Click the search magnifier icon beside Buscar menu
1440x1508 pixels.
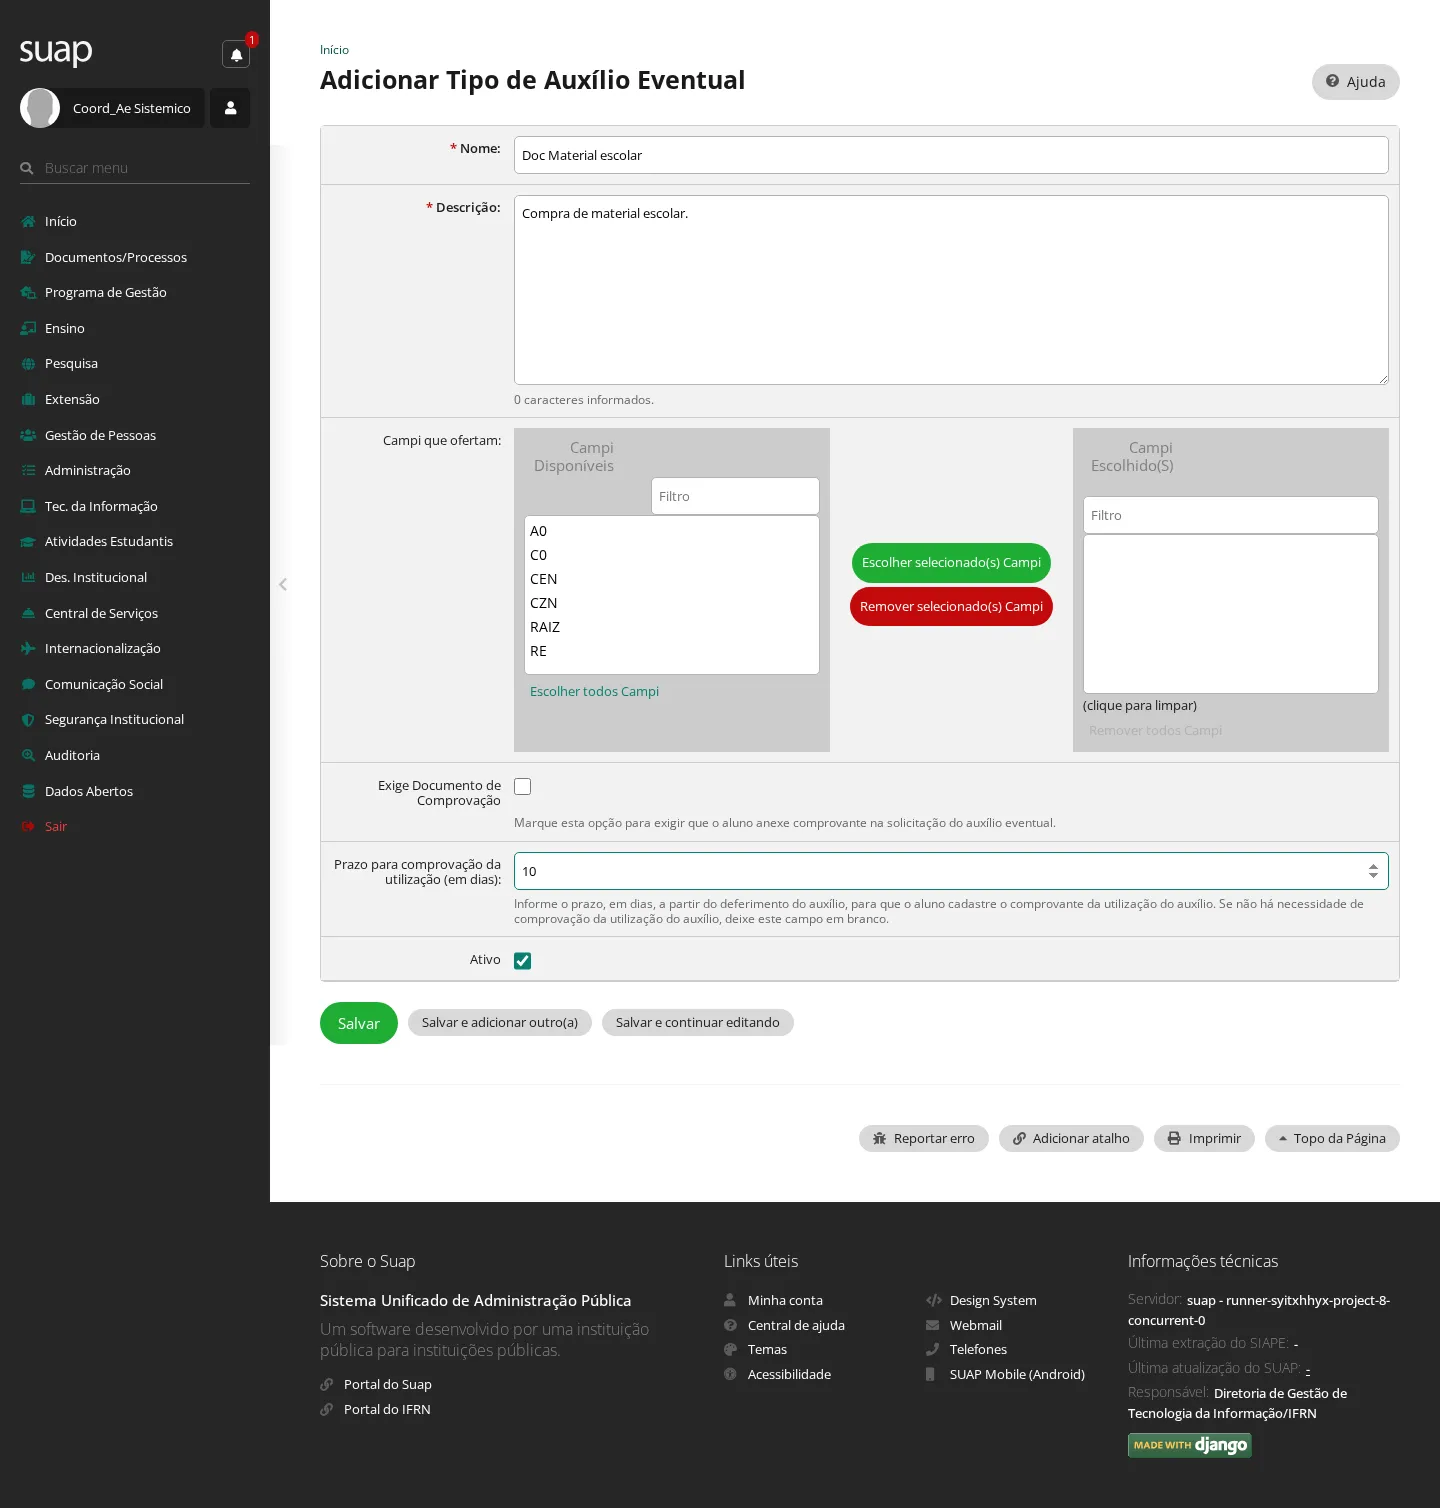27,168
